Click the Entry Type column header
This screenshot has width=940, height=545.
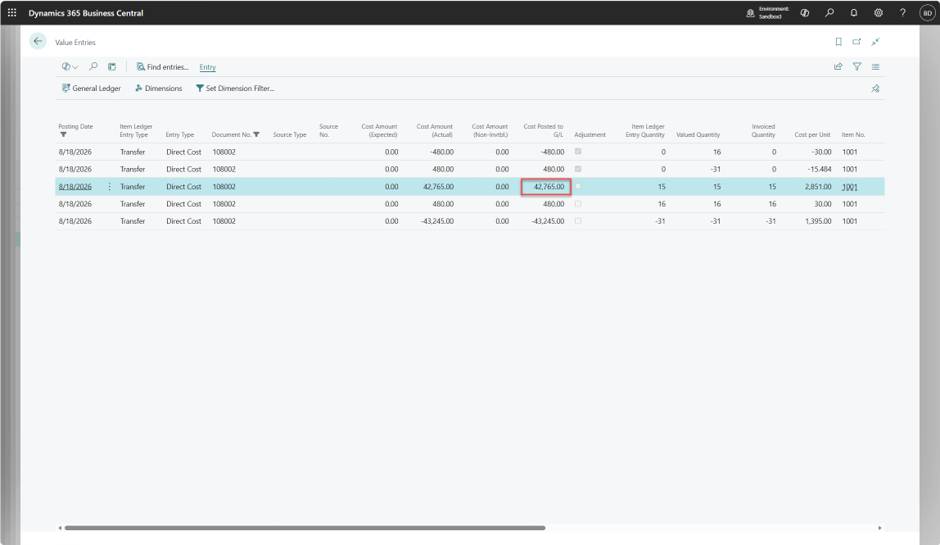click(x=180, y=135)
